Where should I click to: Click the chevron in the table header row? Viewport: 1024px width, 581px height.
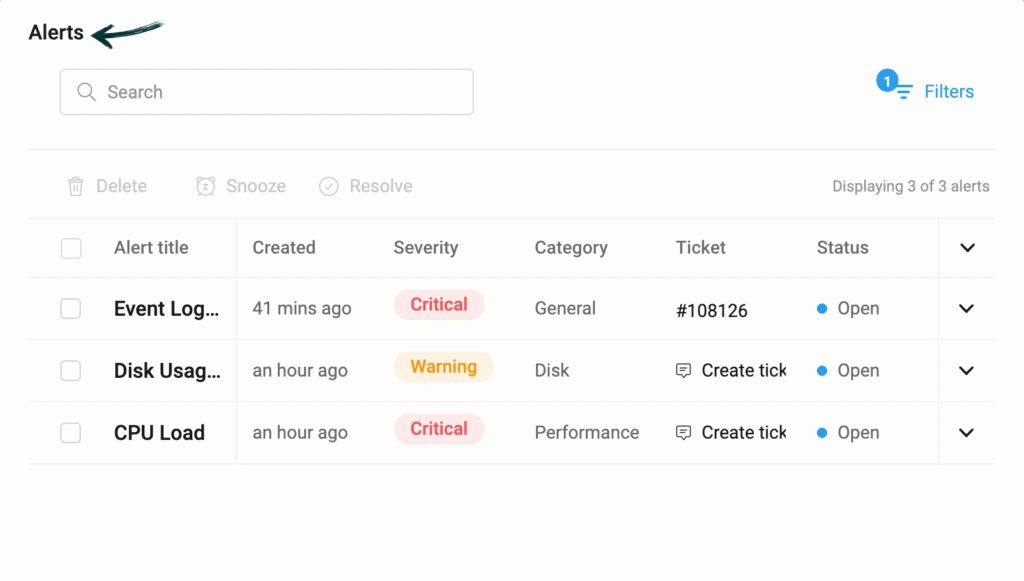point(966,248)
